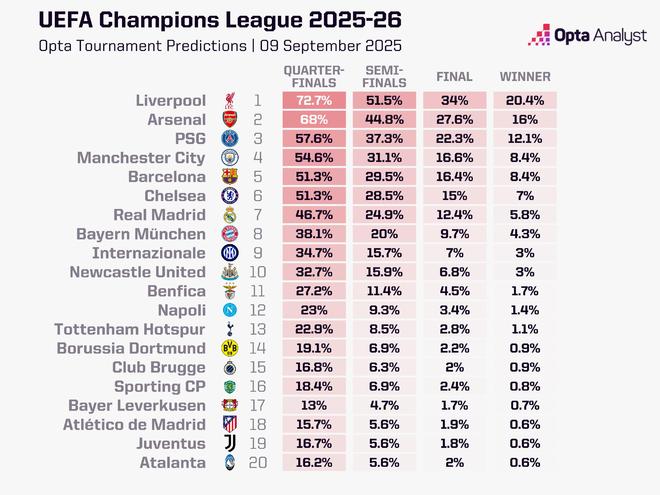Select the Tottenham Hotspur crest

click(x=228, y=329)
